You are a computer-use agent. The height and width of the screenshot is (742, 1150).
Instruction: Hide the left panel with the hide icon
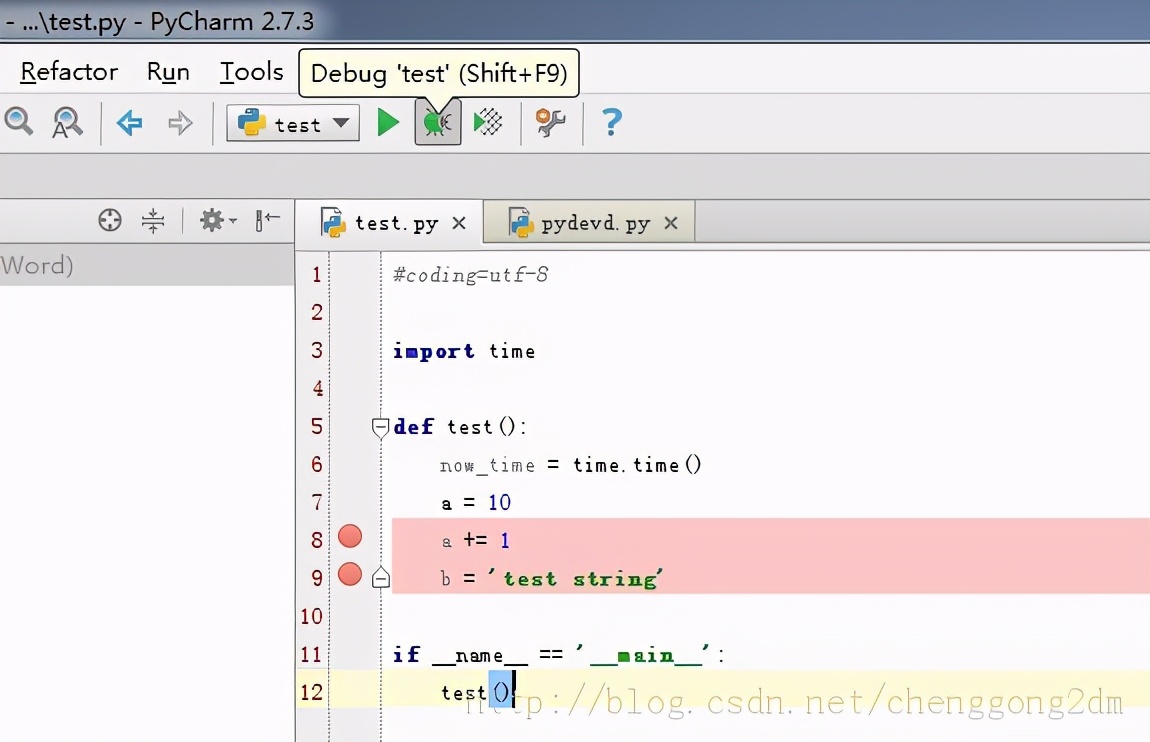click(x=267, y=220)
